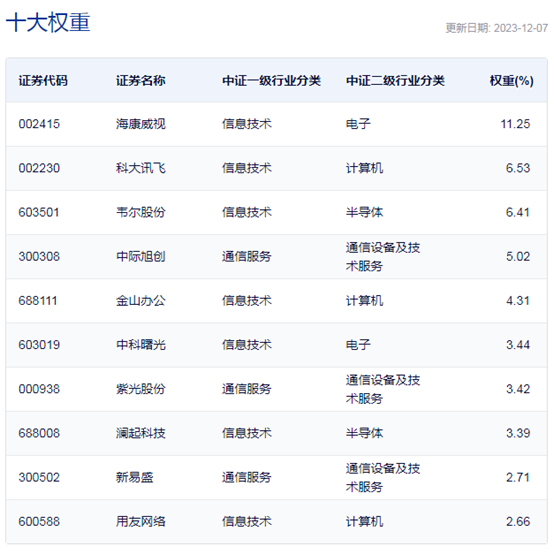Screen dimensions: 554x554
Task: Select security code 300502
Action: pos(39,478)
